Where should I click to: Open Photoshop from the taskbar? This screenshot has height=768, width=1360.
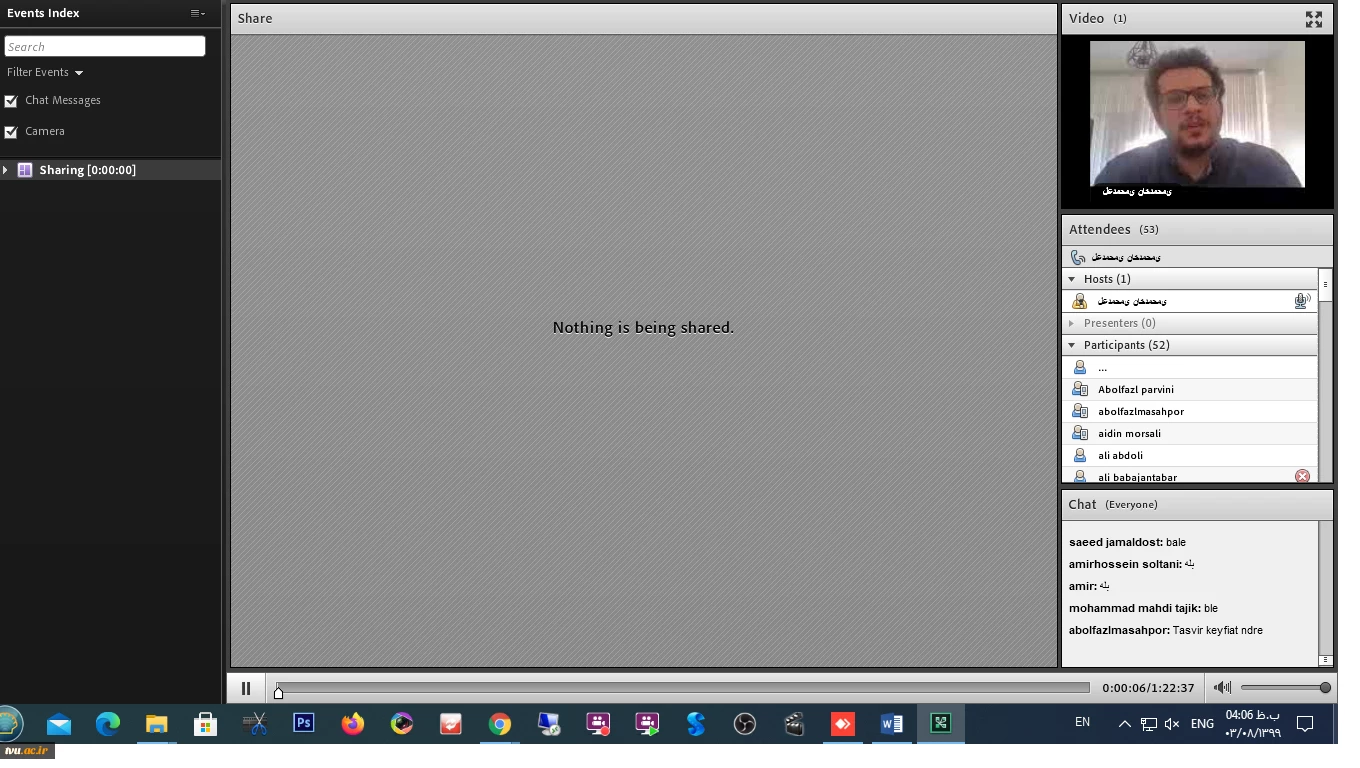pos(304,723)
